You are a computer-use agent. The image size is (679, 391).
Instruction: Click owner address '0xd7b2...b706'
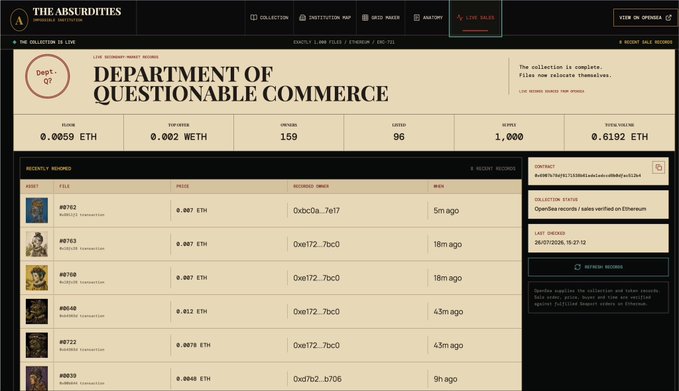(317, 379)
